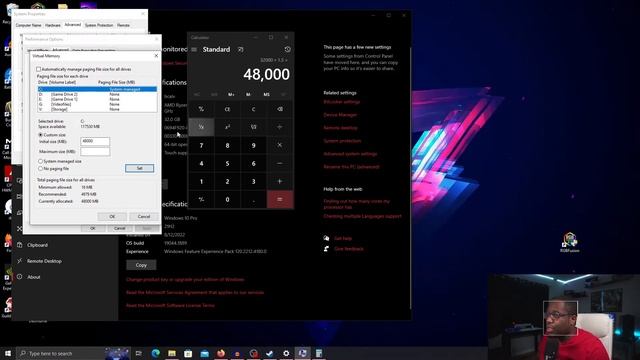
Task: Open the Change product key link
Action: coord(185,280)
